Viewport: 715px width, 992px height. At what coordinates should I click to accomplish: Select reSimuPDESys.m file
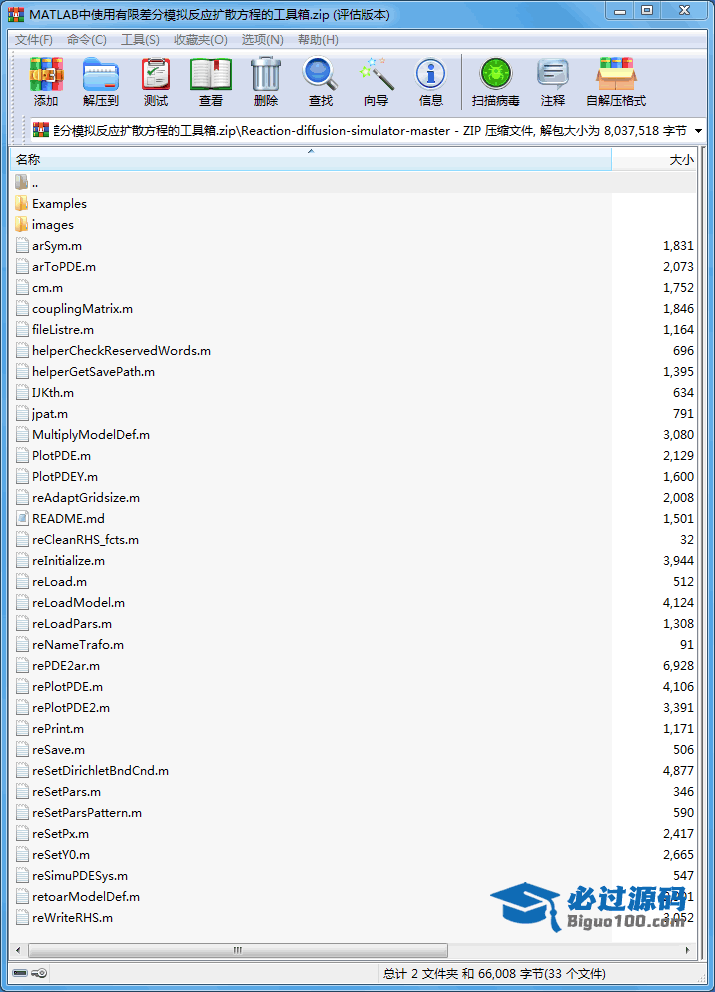point(80,875)
